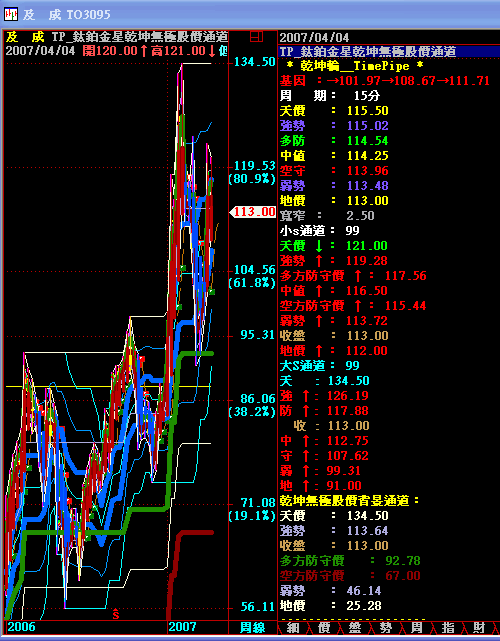Click the 71.08 (19.1%) axis level
Screen dimensions: 500x641
(x=252, y=509)
